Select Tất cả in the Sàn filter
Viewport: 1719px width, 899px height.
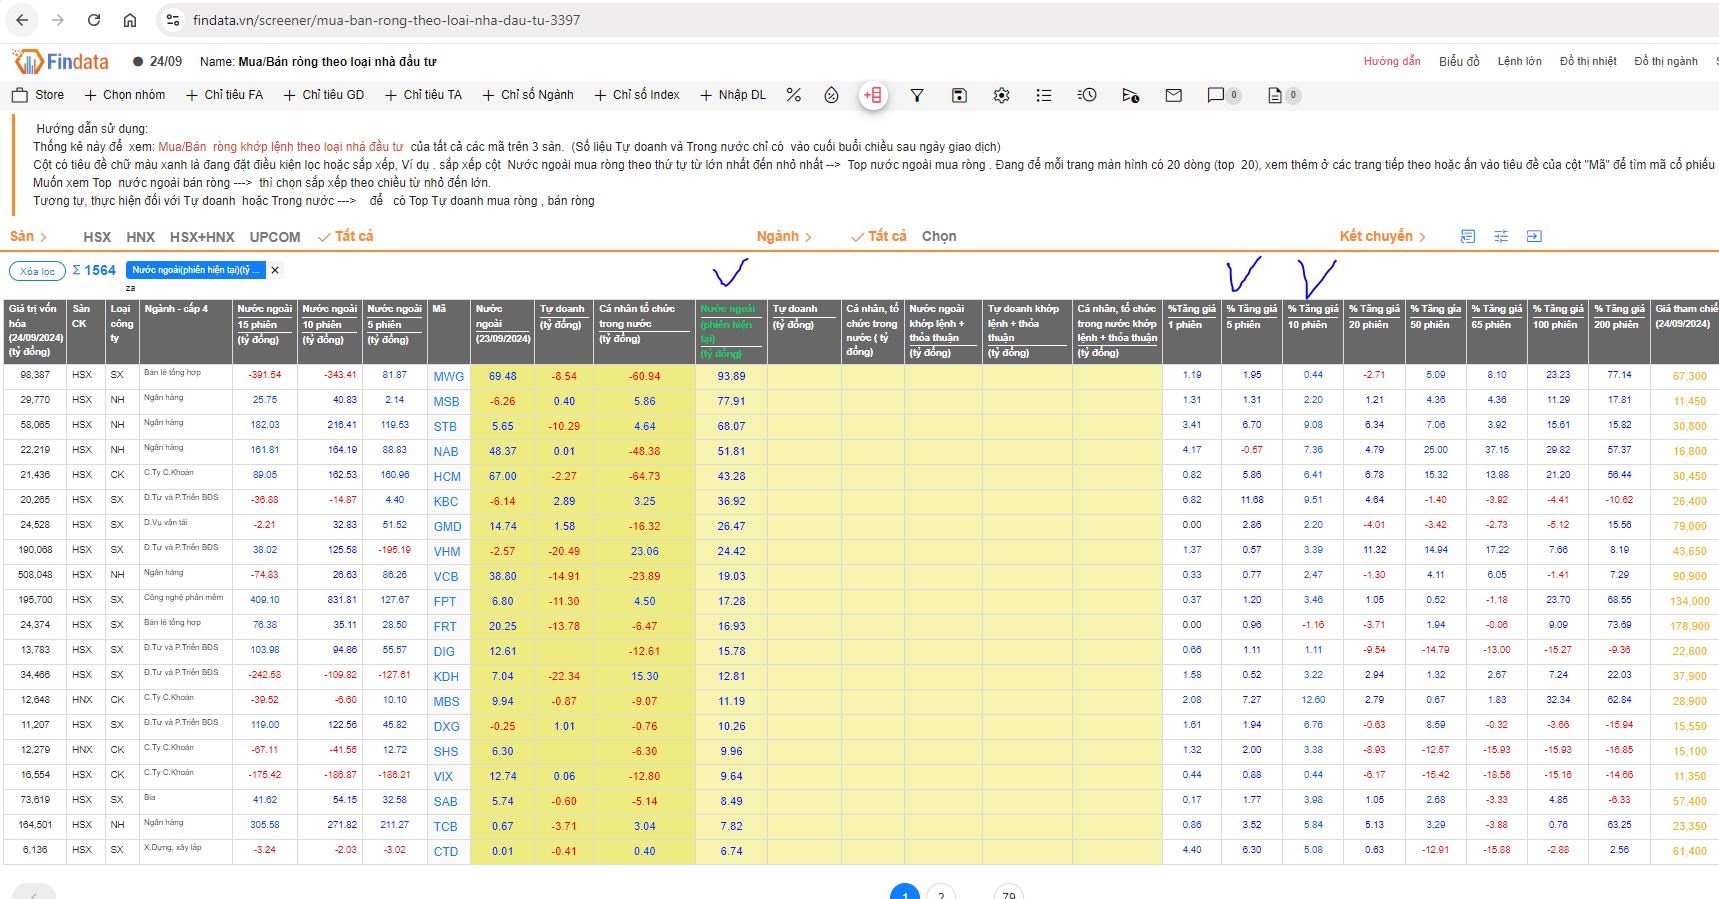pos(346,236)
